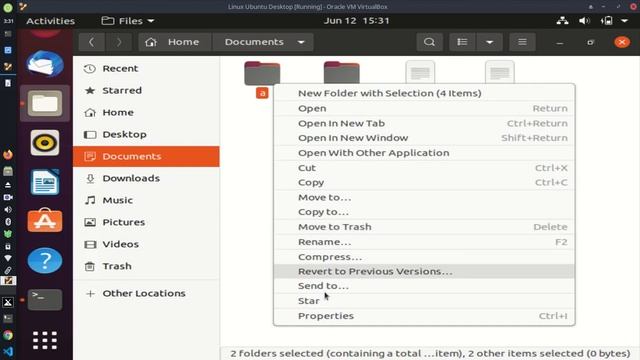Select Revert to Previous Versions…
The image size is (640, 360).
[x=424, y=271]
